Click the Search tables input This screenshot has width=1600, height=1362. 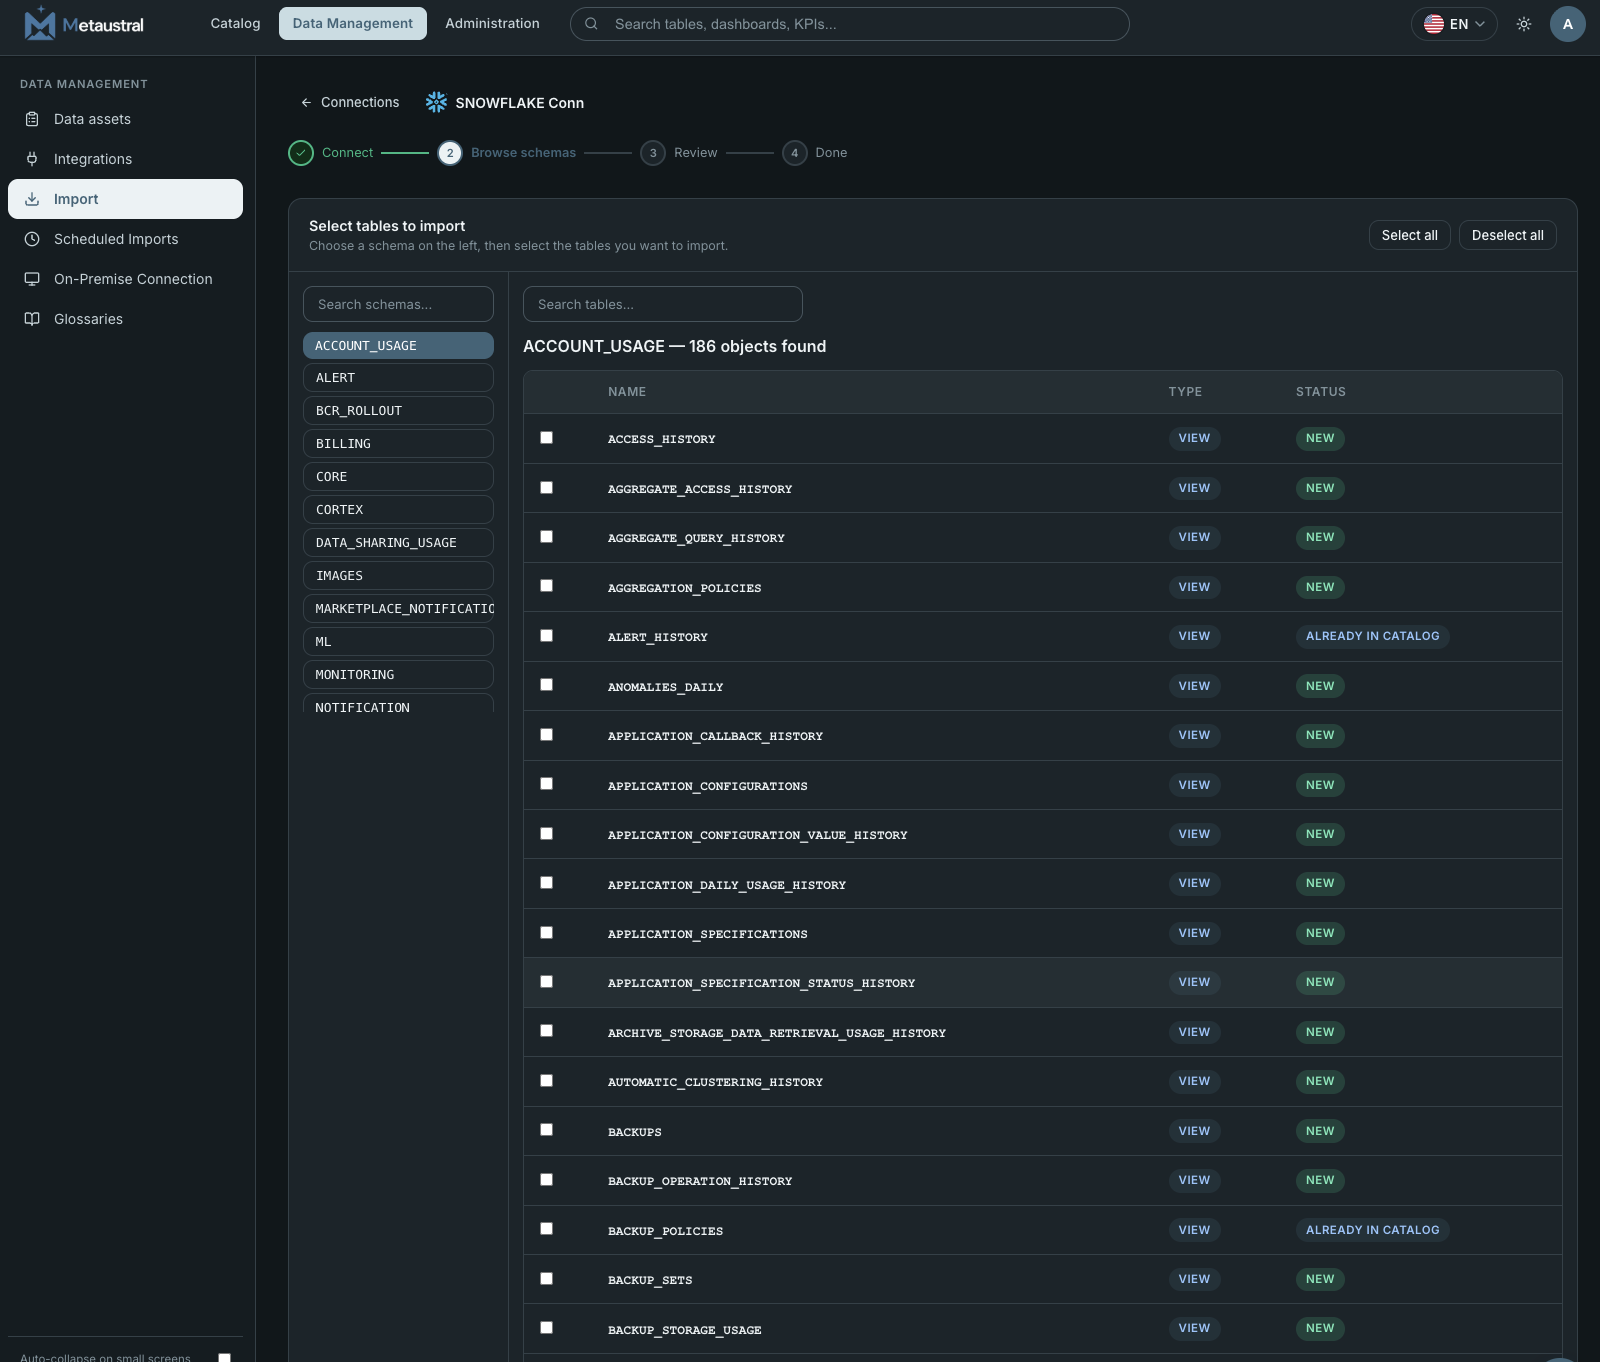coord(663,304)
